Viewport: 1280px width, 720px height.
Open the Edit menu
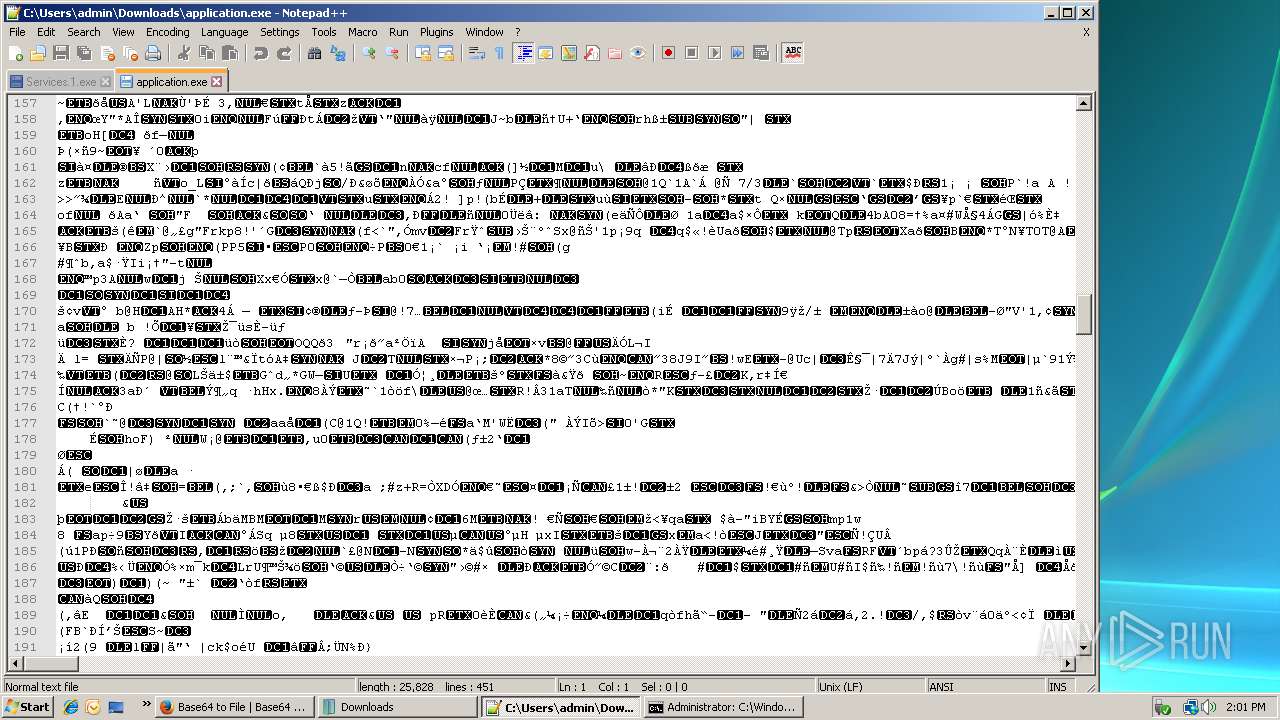(x=46, y=32)
